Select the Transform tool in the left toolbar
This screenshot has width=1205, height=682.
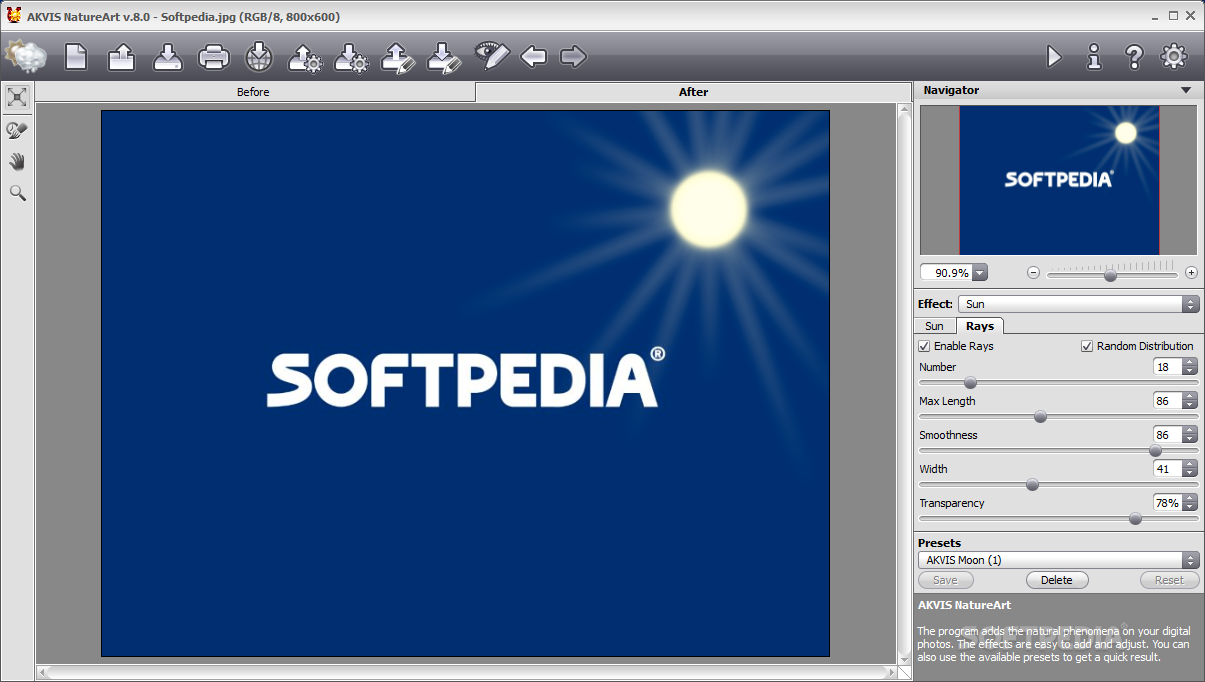[x=17, y=97]
